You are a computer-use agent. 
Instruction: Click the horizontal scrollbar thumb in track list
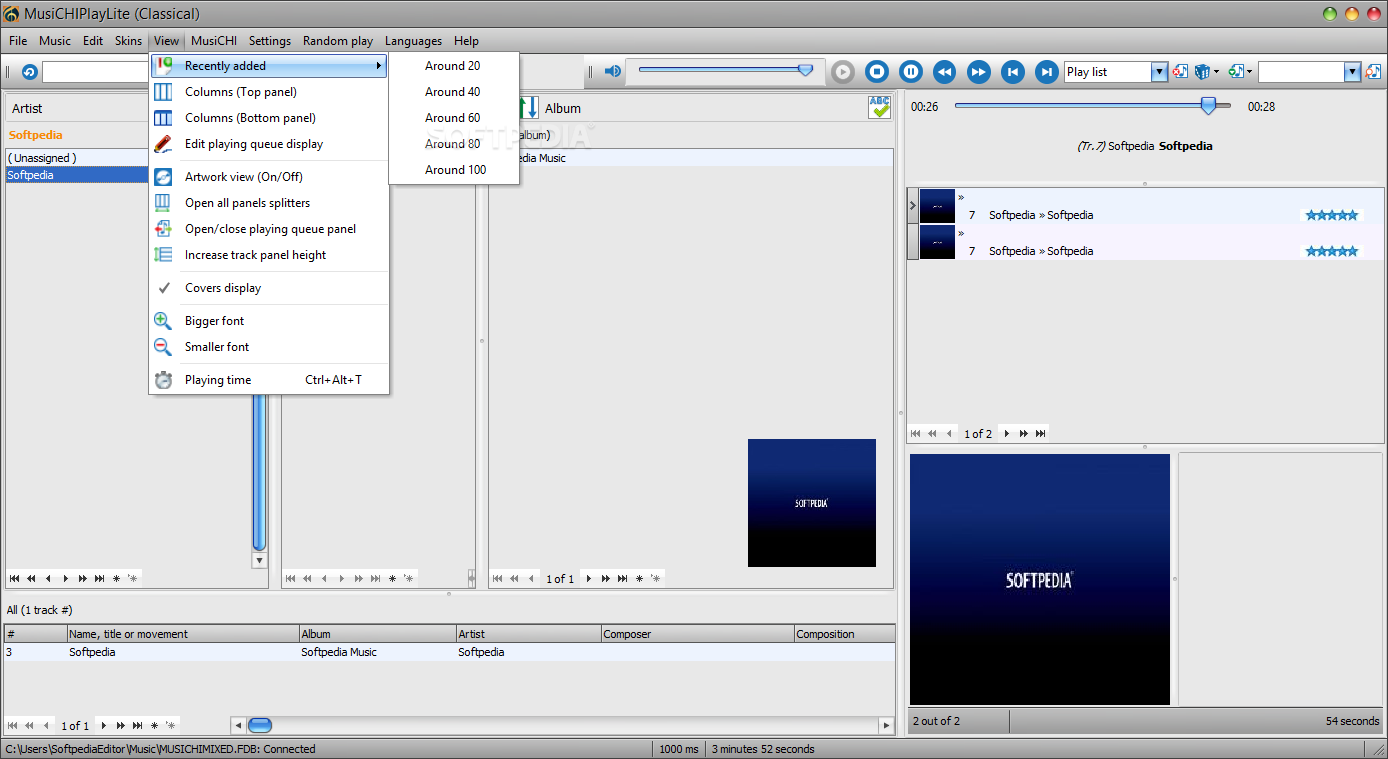(260, 725)
